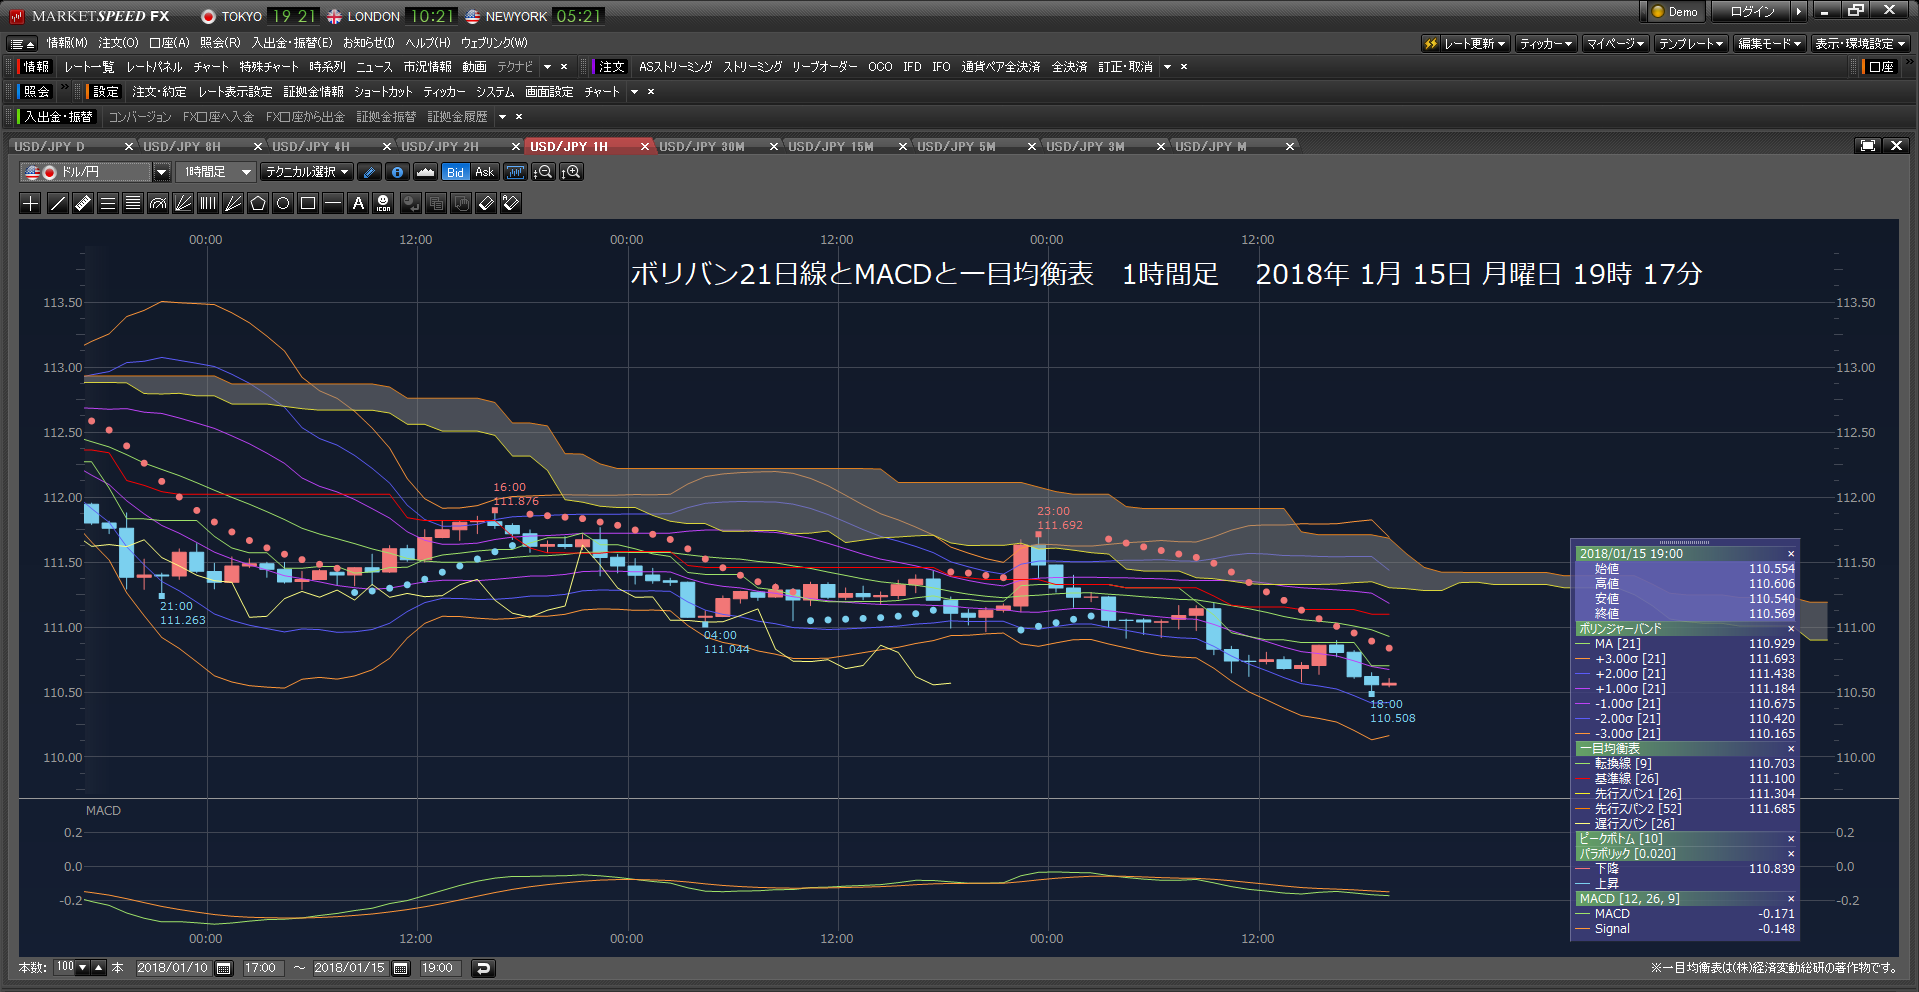Viewport: 1919px width, 992px height.
Task: Click the MA [21] green line swatch
Action: [1583, 645]
